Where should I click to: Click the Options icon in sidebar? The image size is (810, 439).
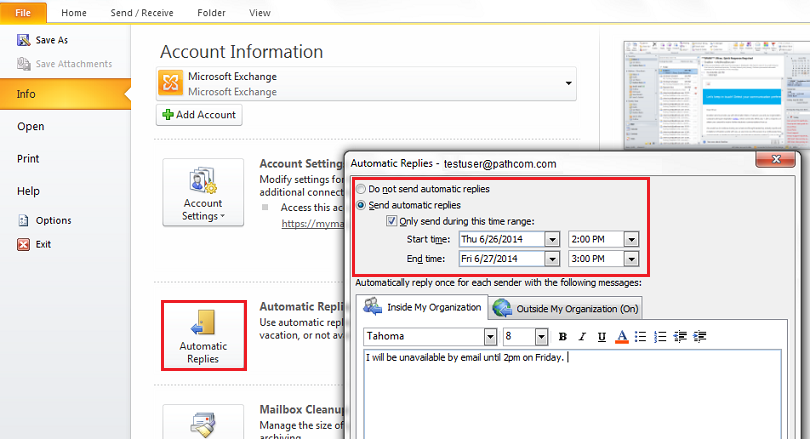tap(23, 221)
